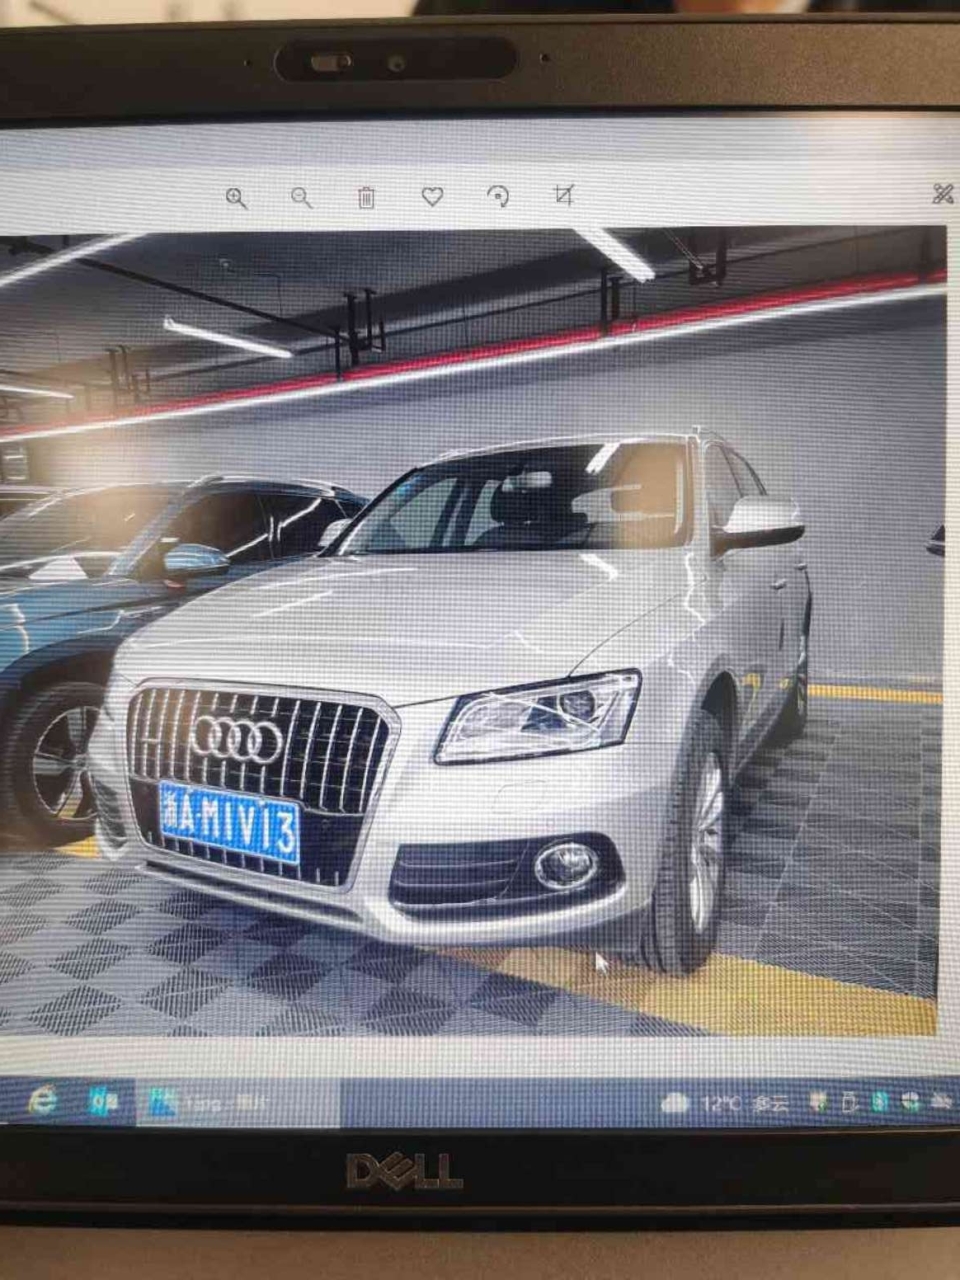Add the photo to favorites
The image size is (960, 1280).
[432, 197]
